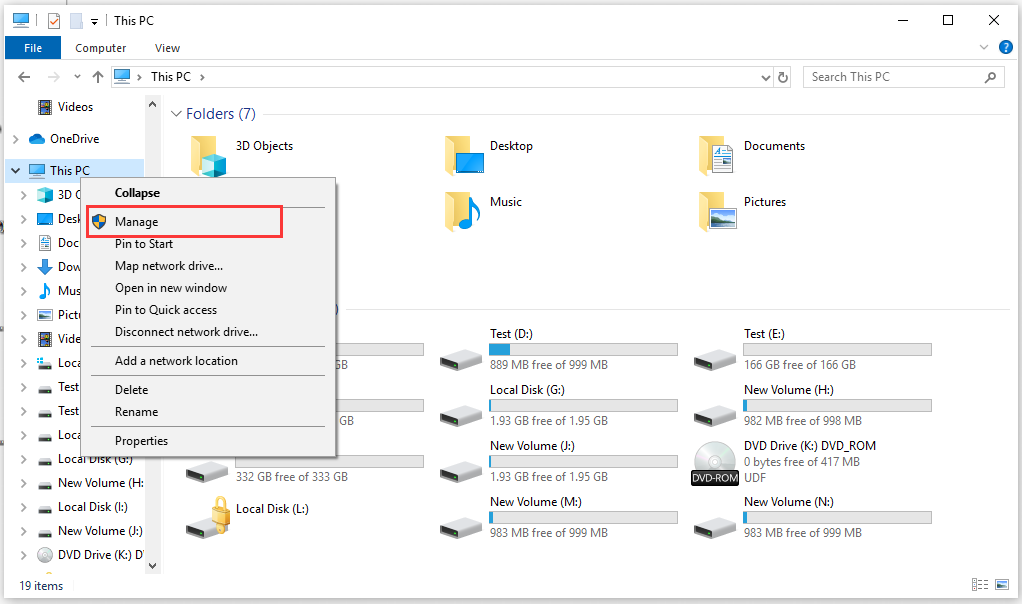Choose Properties in the context menu

[141, 441]
